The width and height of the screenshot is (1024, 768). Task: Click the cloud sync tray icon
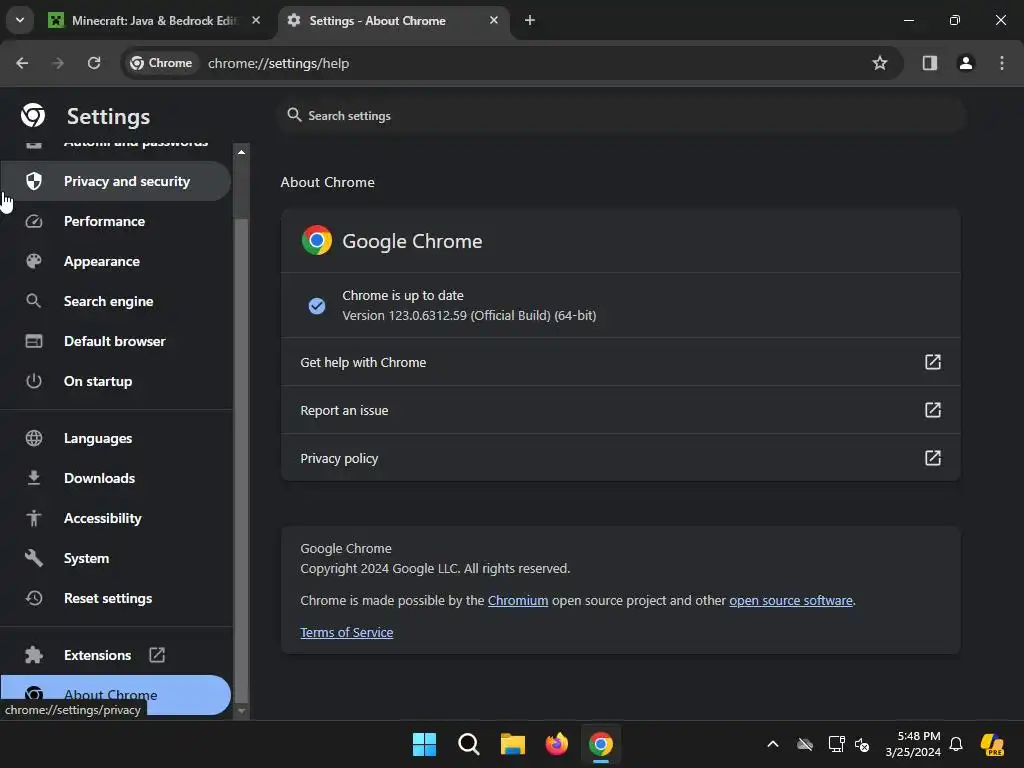pyautogui.click(x=805, y=744)
